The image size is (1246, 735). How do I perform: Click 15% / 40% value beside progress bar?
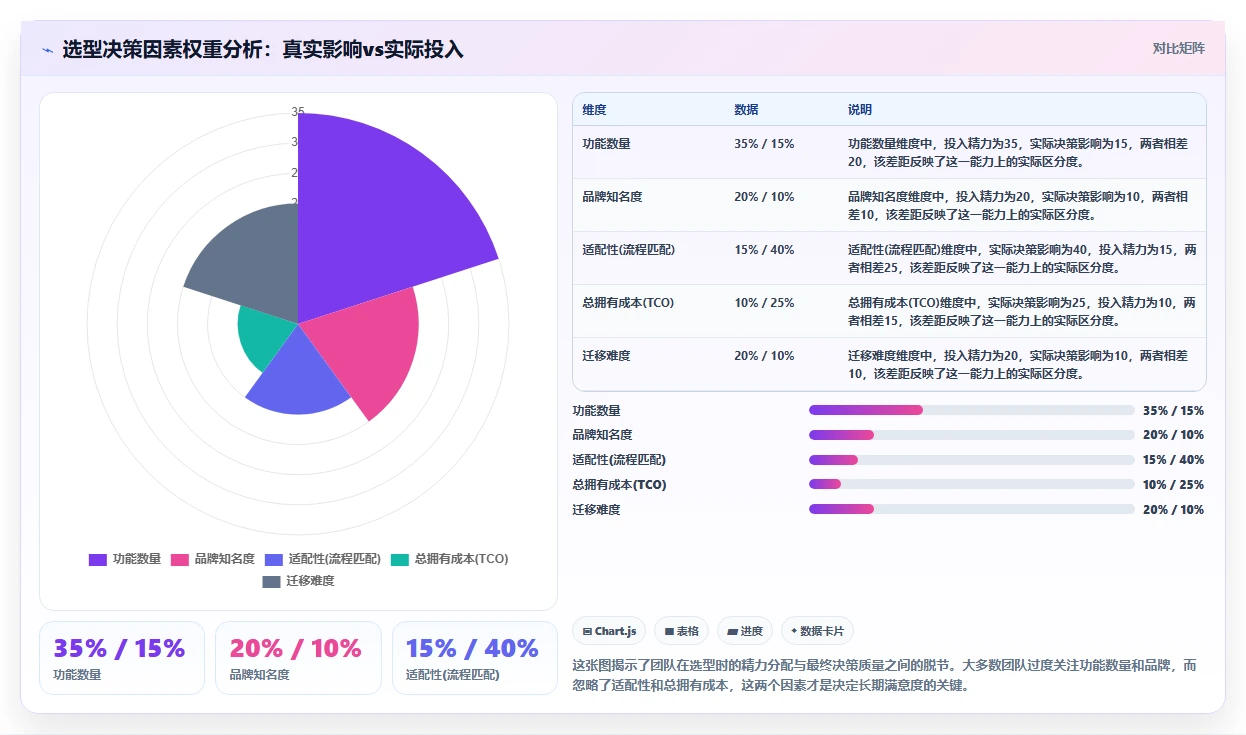(1173, 460)
